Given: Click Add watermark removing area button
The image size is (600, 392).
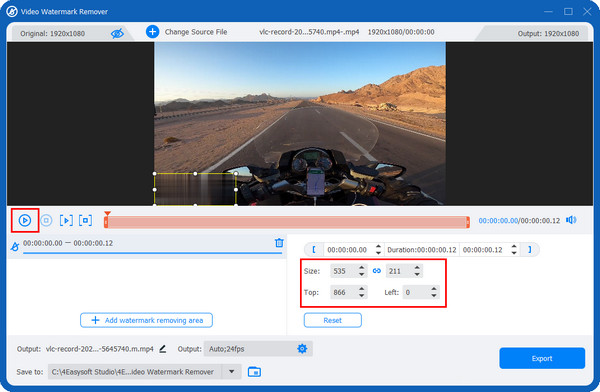Looking at the screenshot, I should tap(146, 320).
